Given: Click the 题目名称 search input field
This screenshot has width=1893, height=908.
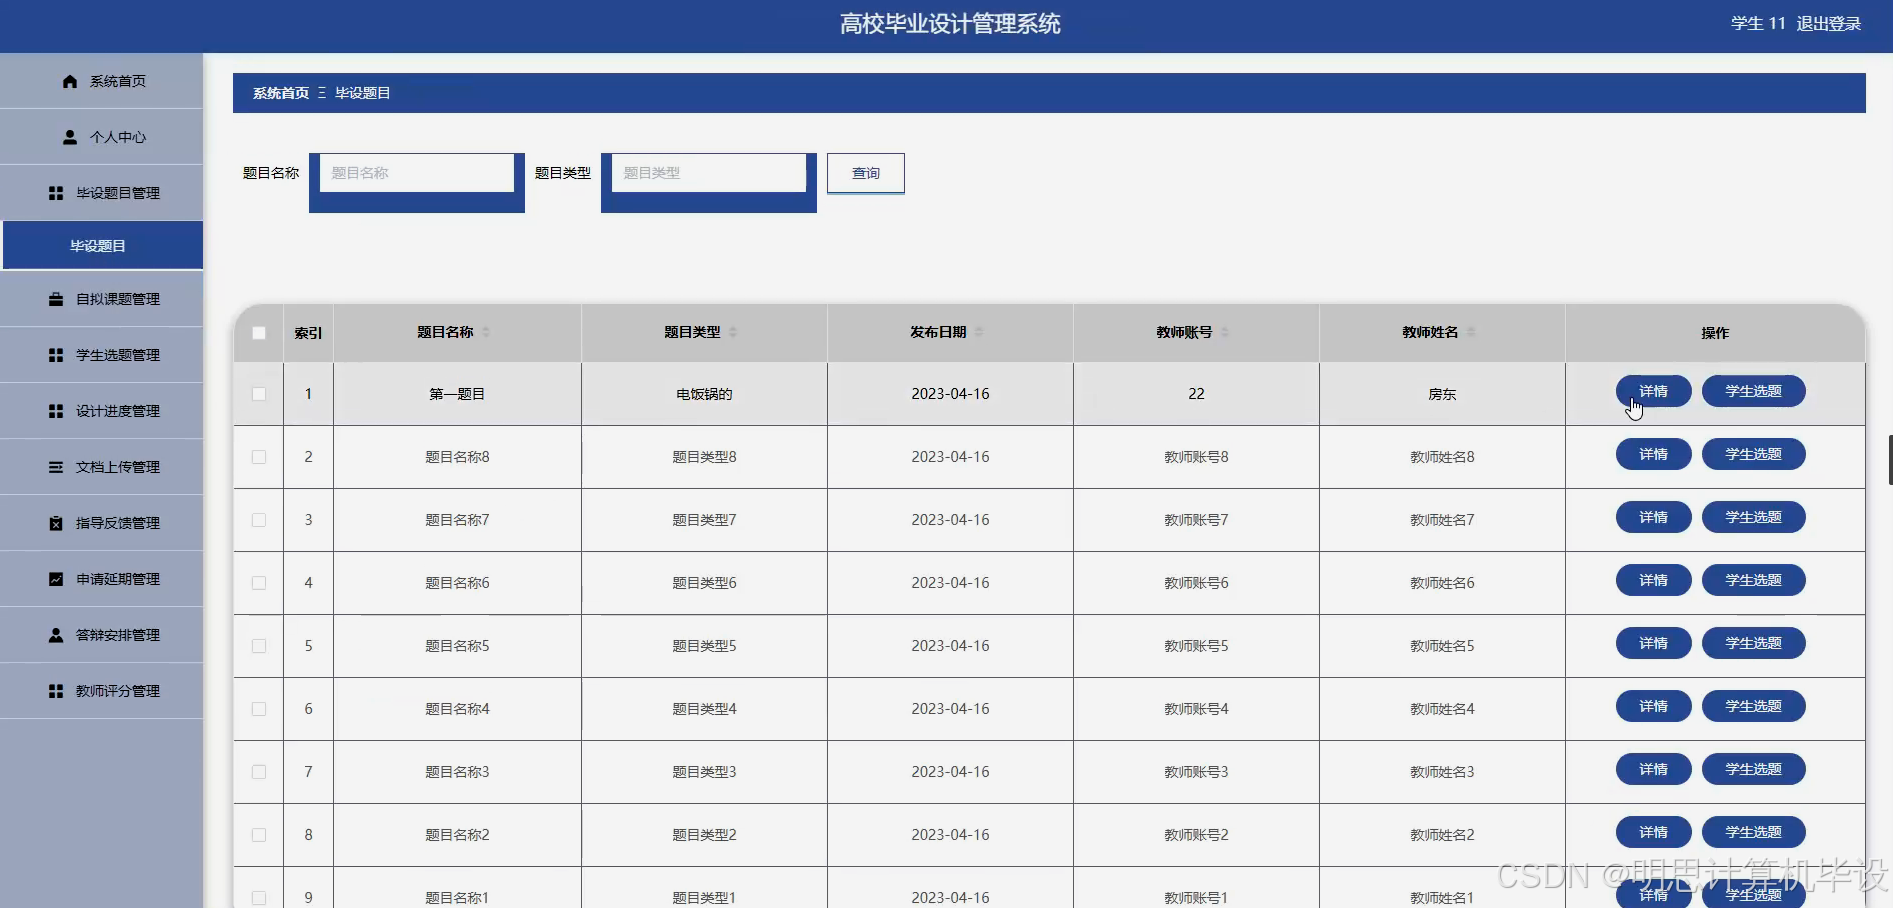Looking at the screenshot, I should pos(416,172).
